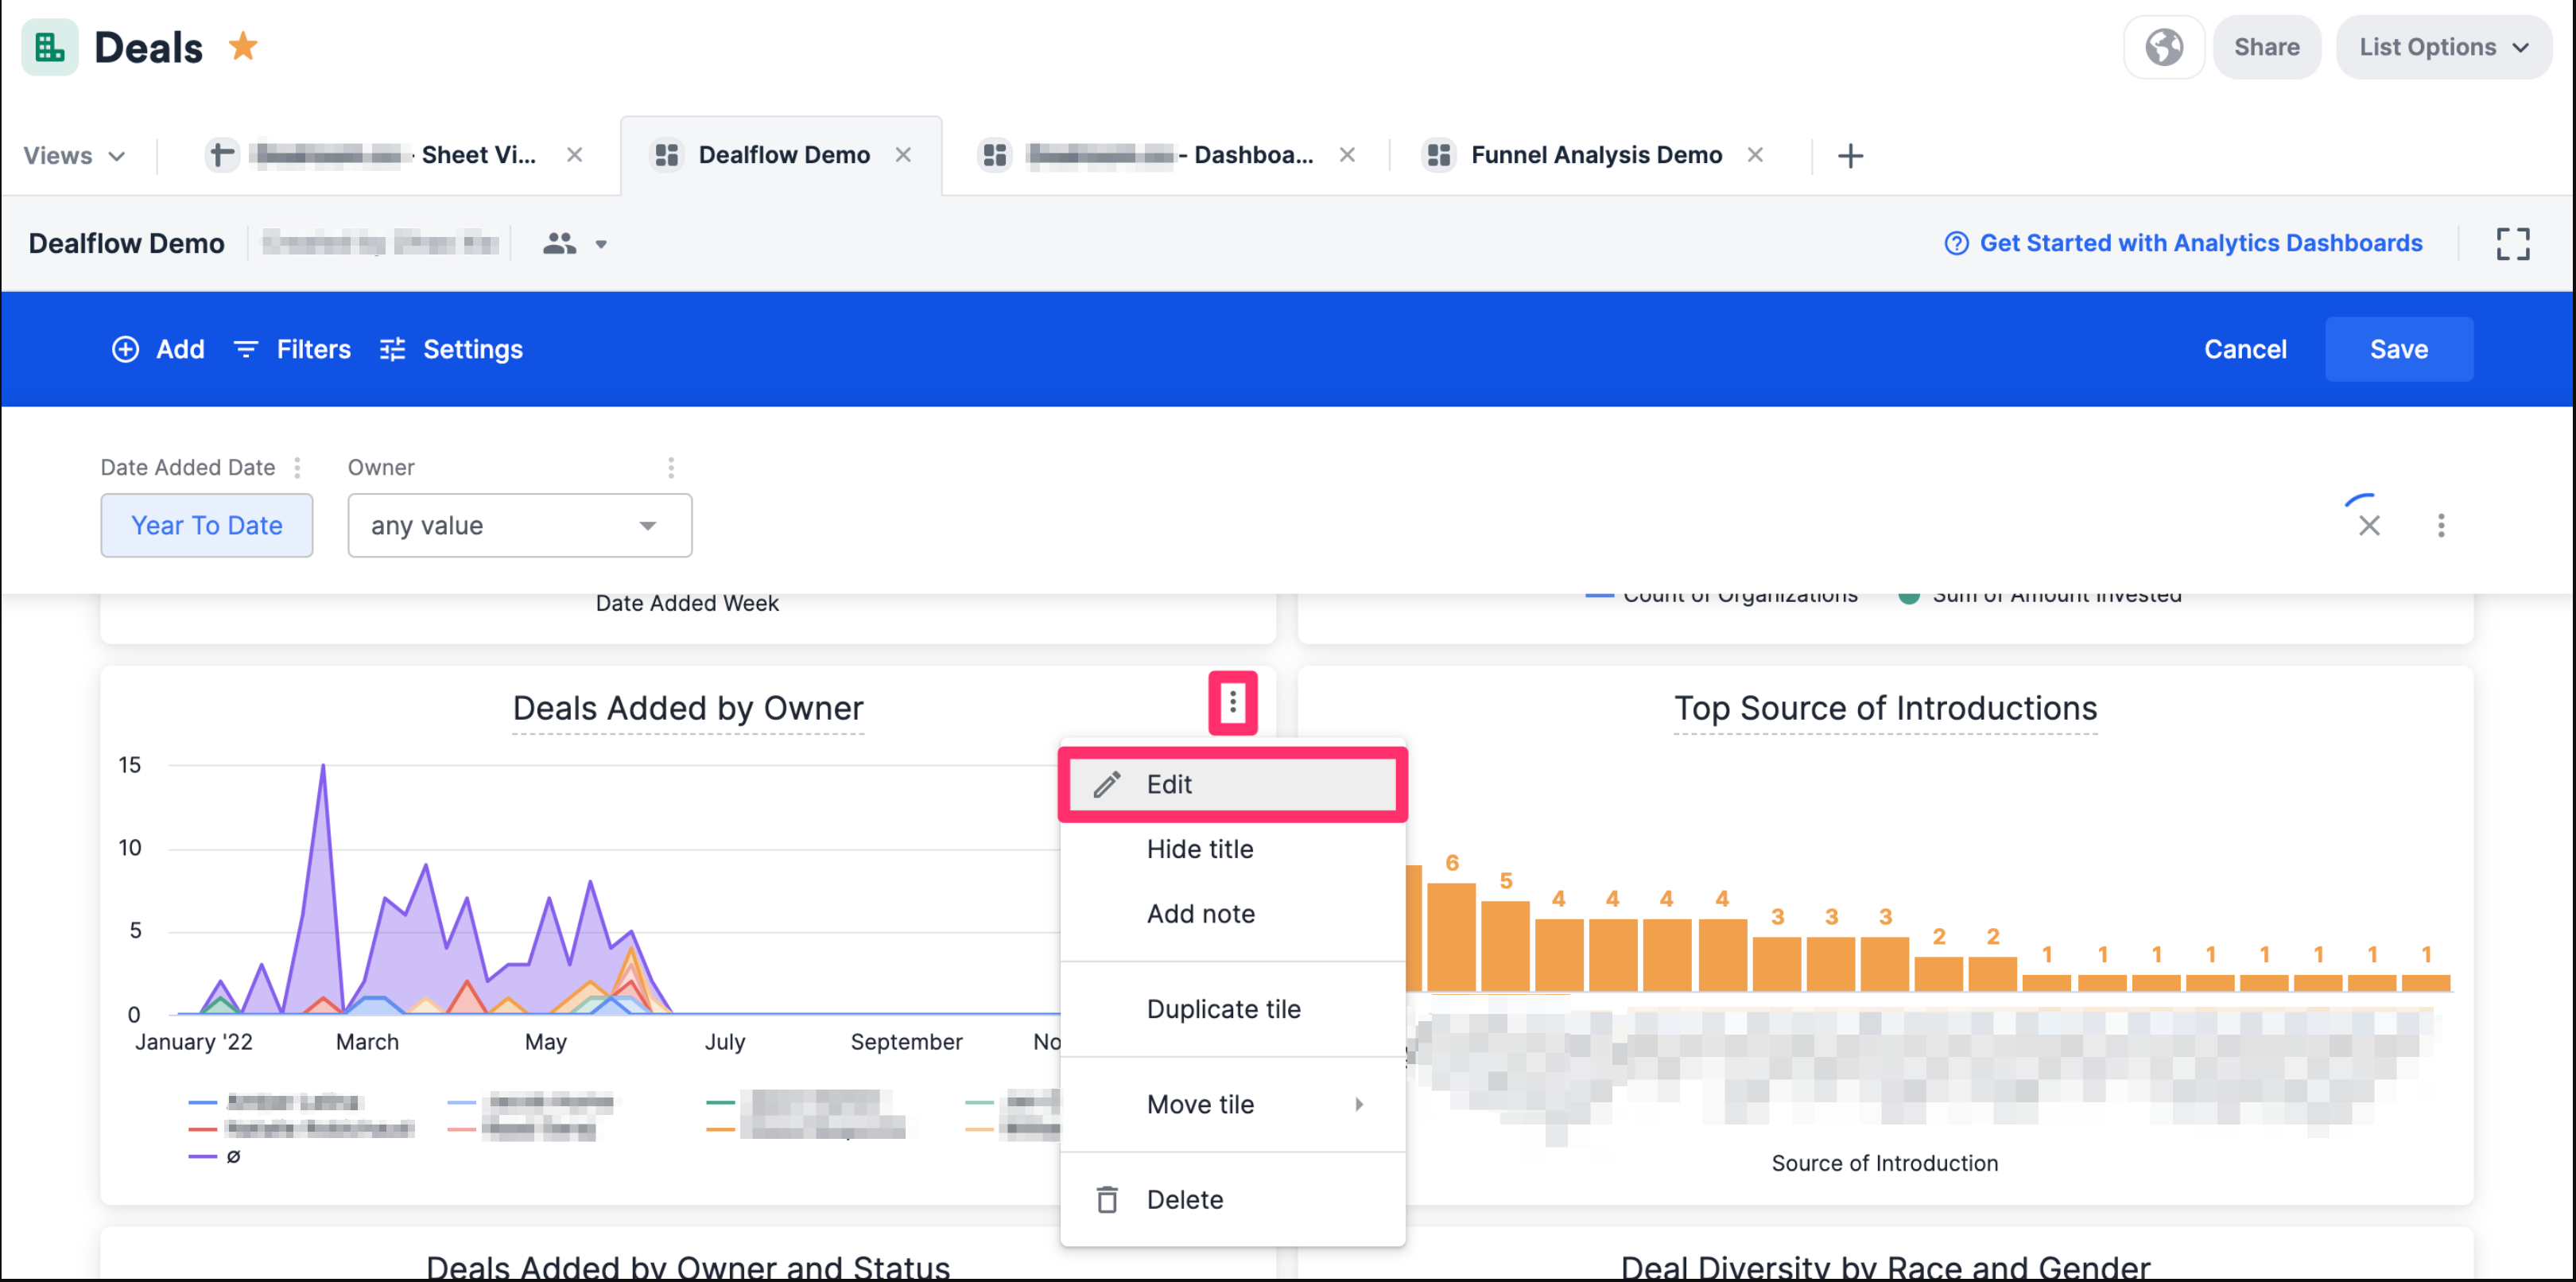Click the Funnel Analysis Demo dashboard icon
This screenshot has width=2576, height=1282.
click(x=1439, y=154)
